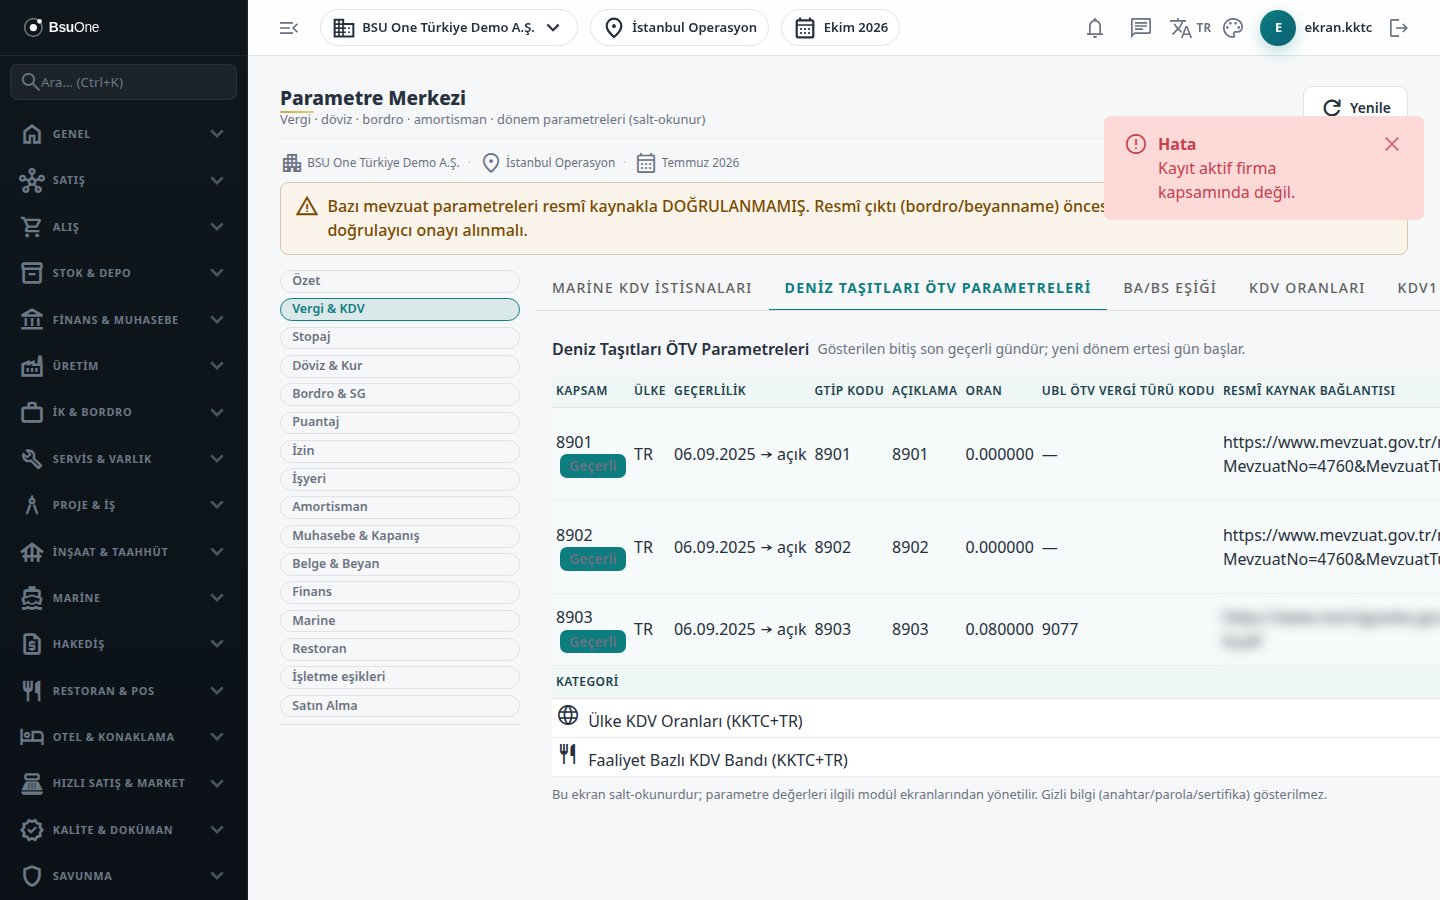This screenshot has height=900, width=1440.
Task: Open the Ekim 2026 period selector
Action: tap(840, 28)
